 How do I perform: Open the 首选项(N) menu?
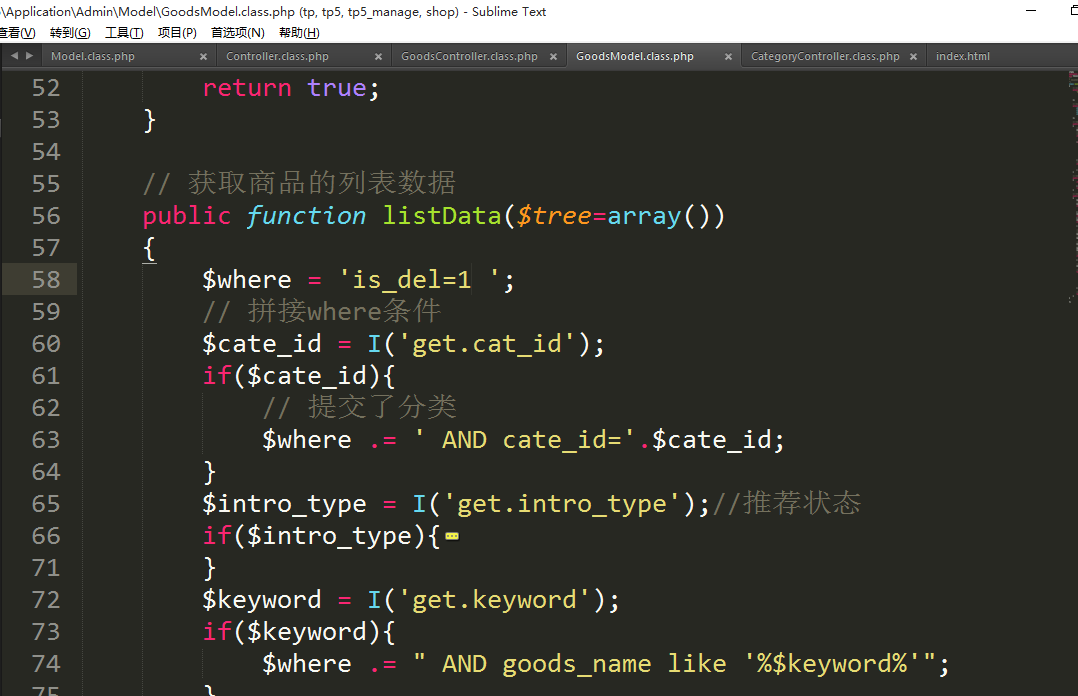pyautogui.click(x=237, y=33)
